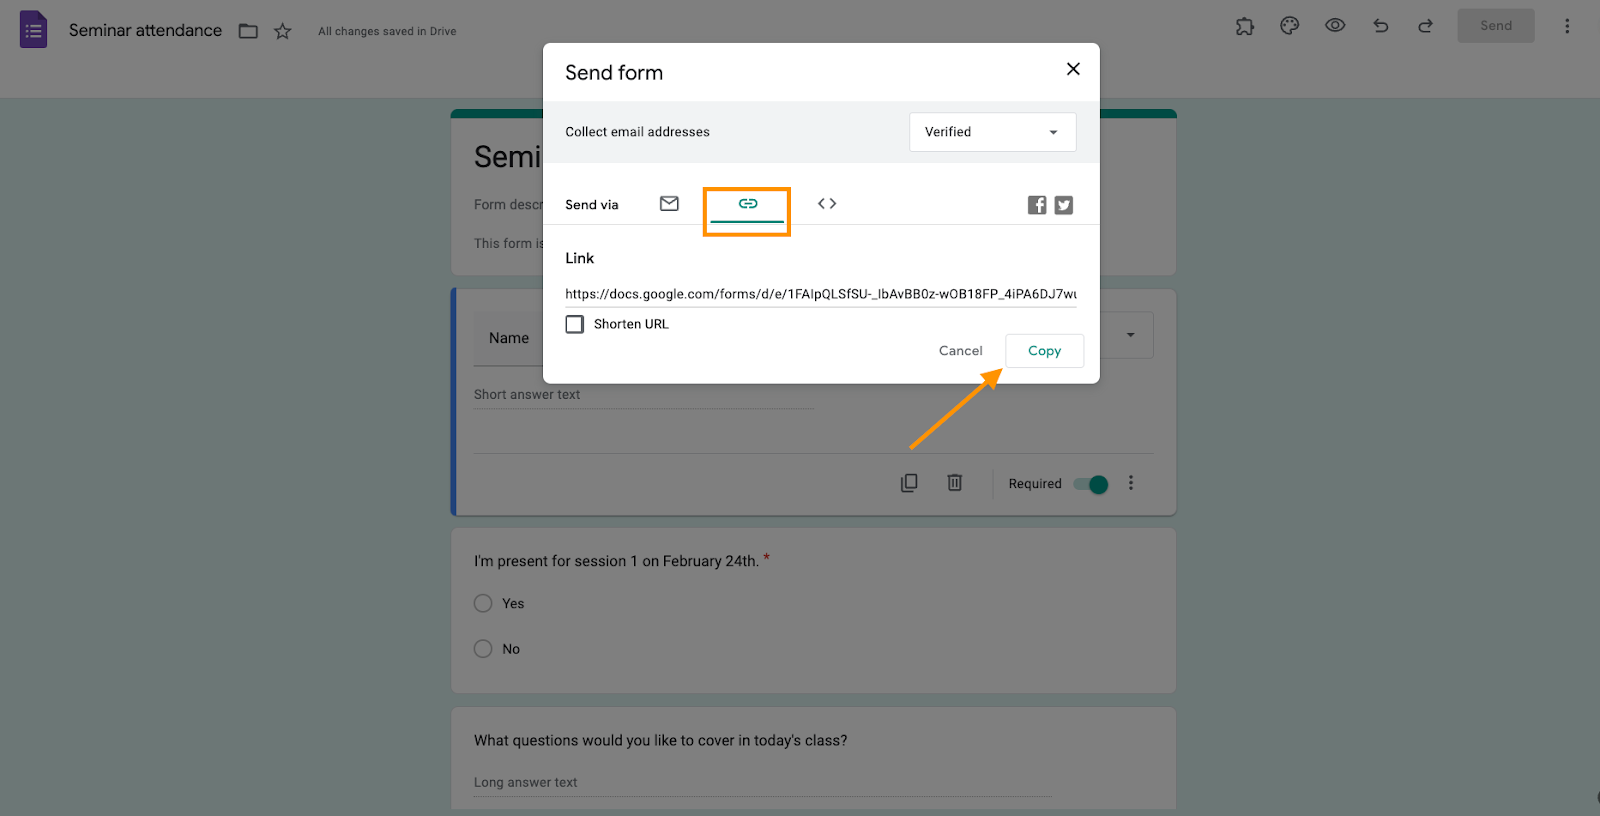
Task: Open the add-ons puzzle icon
Action: 1245,26
